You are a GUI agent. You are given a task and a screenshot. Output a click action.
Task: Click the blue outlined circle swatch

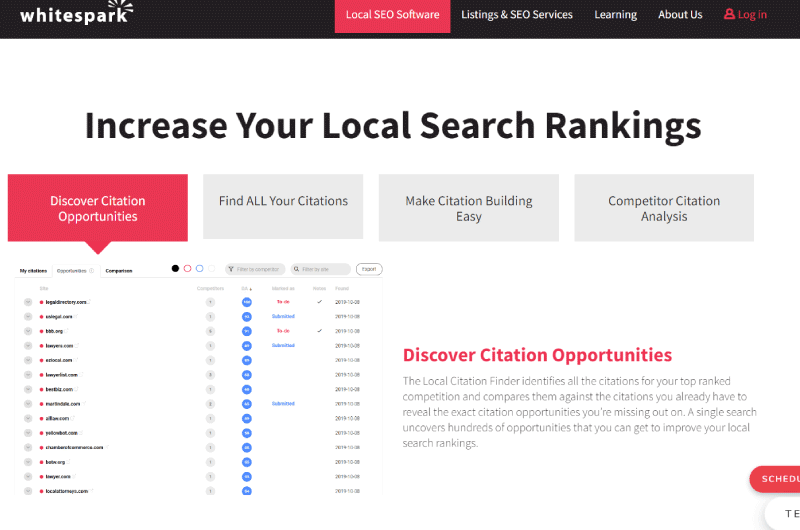pos(199,268)
